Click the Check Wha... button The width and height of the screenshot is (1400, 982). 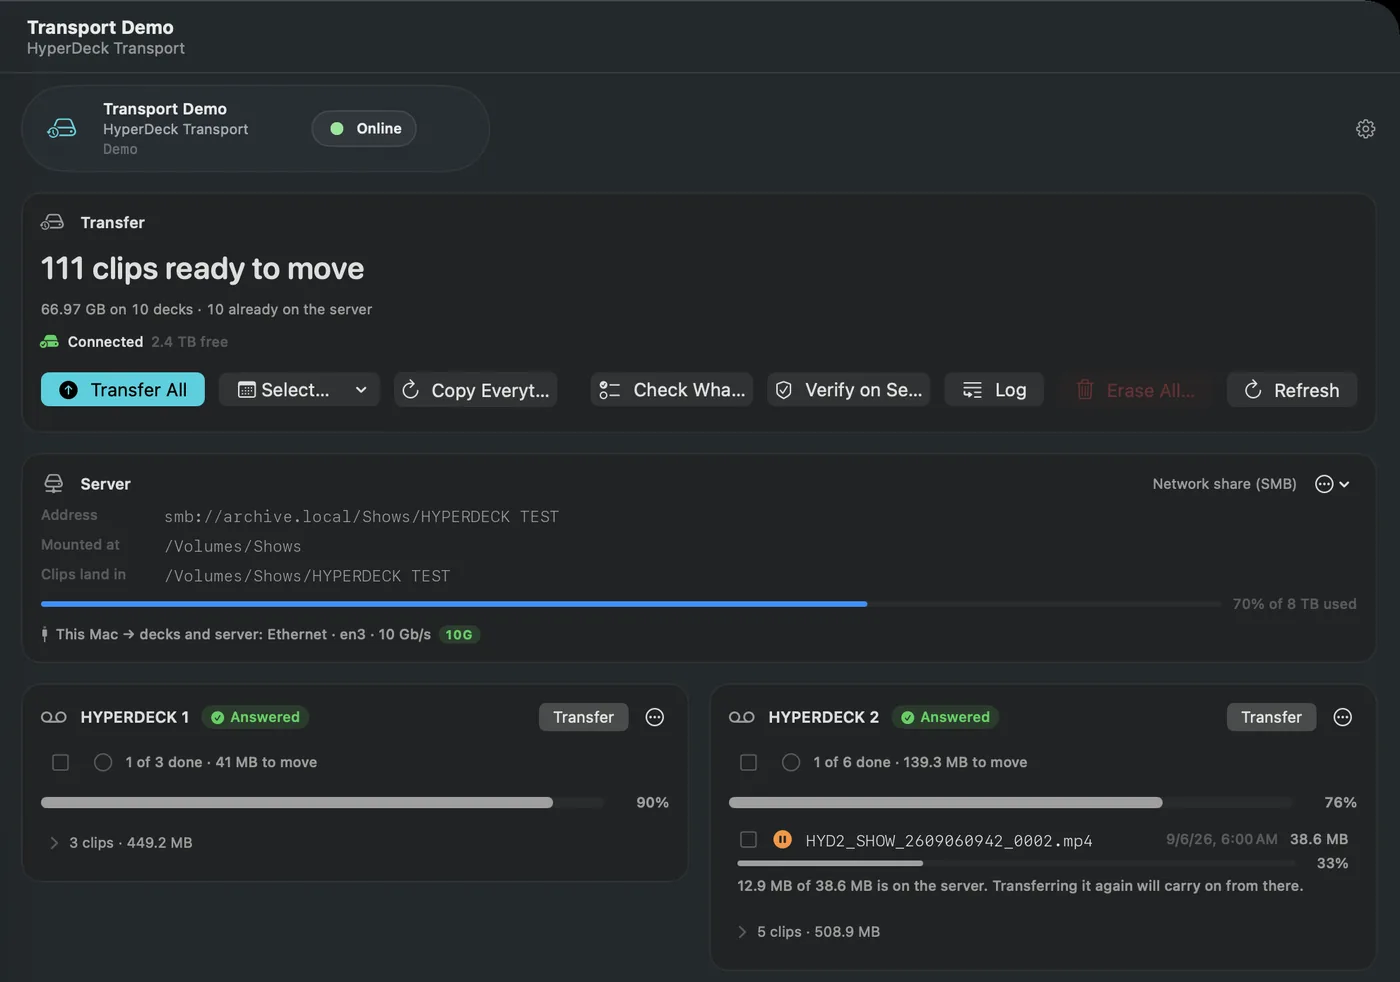tap(672, 390)
